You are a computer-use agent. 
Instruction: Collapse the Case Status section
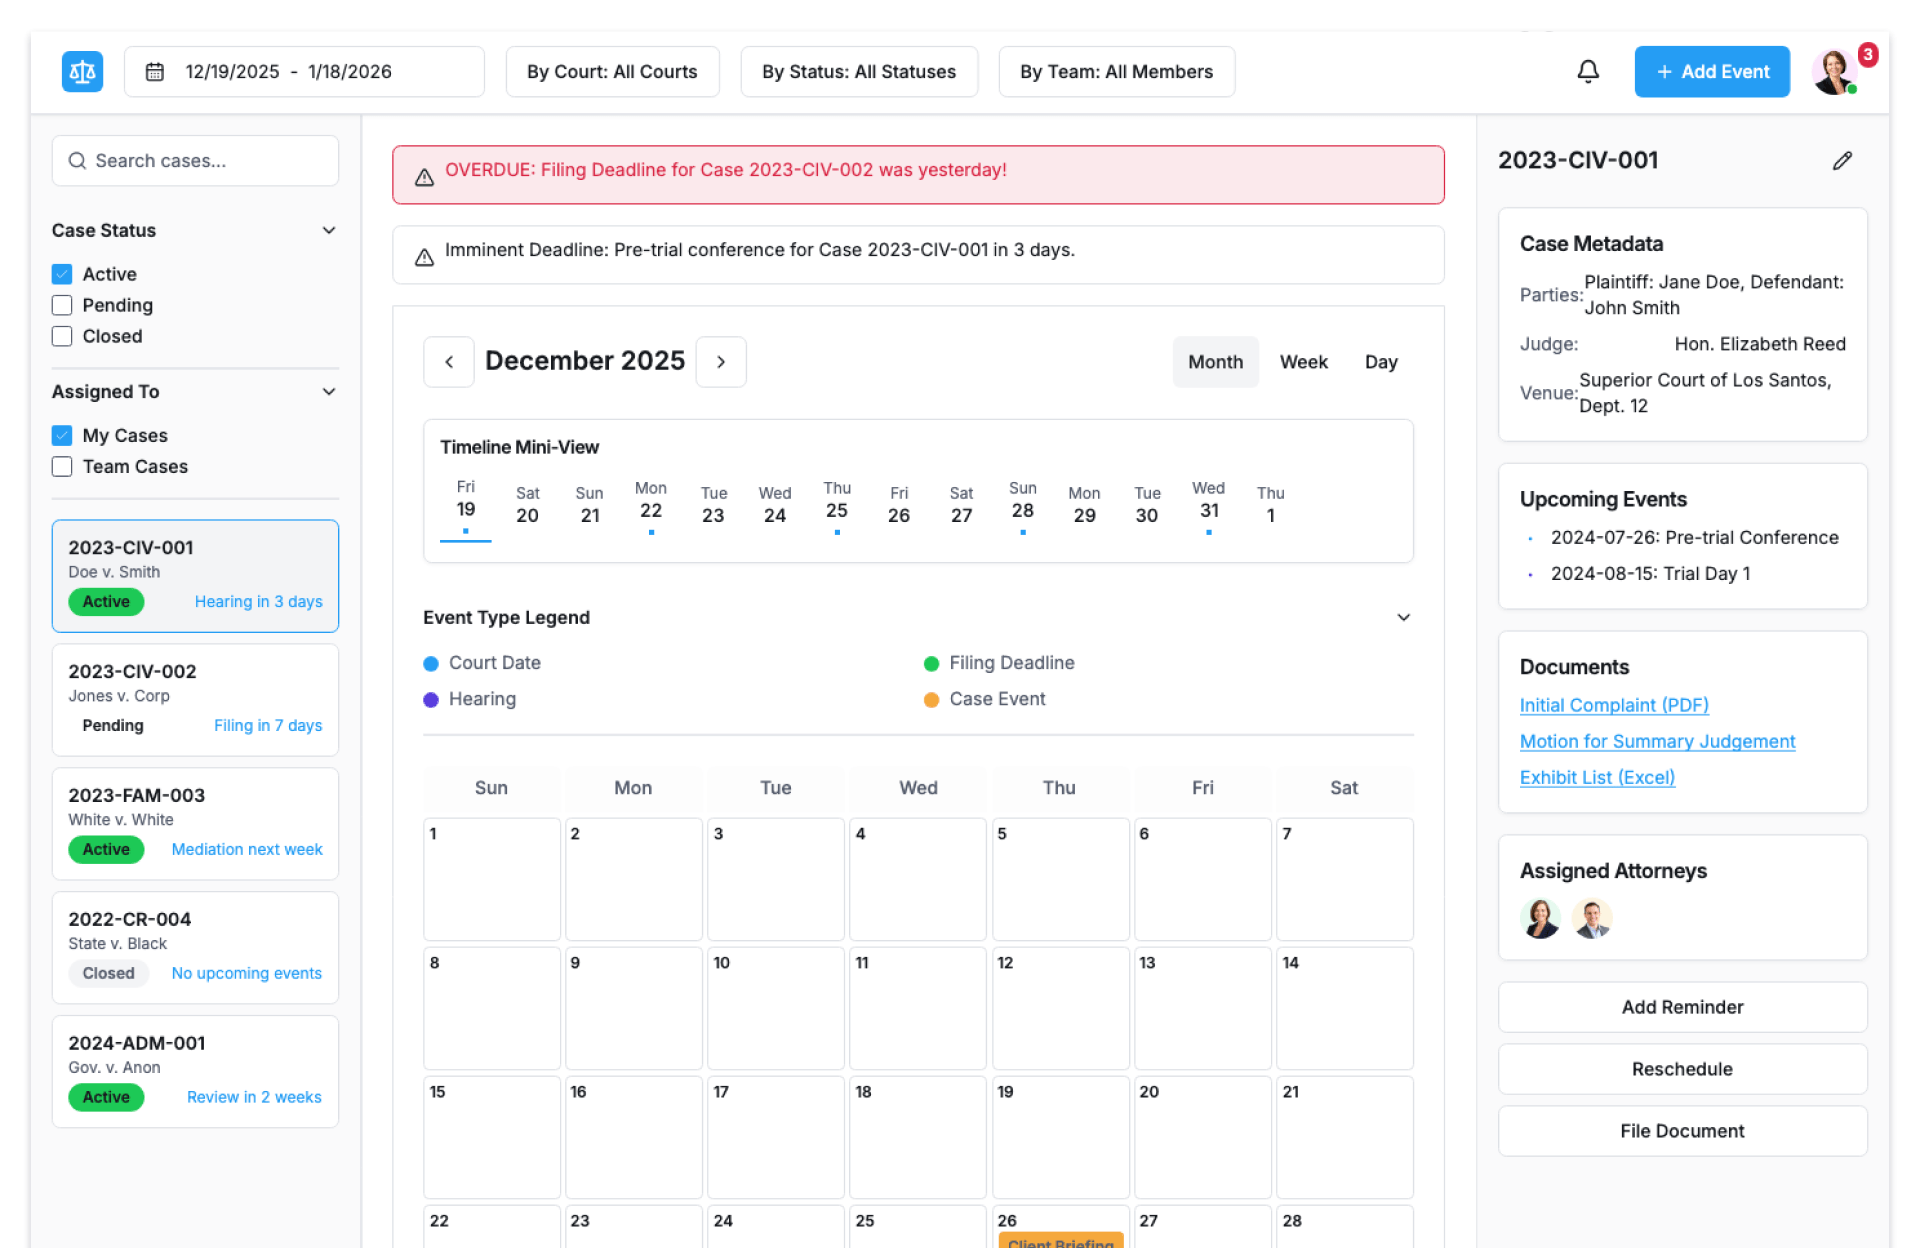(x=329, y=231)
